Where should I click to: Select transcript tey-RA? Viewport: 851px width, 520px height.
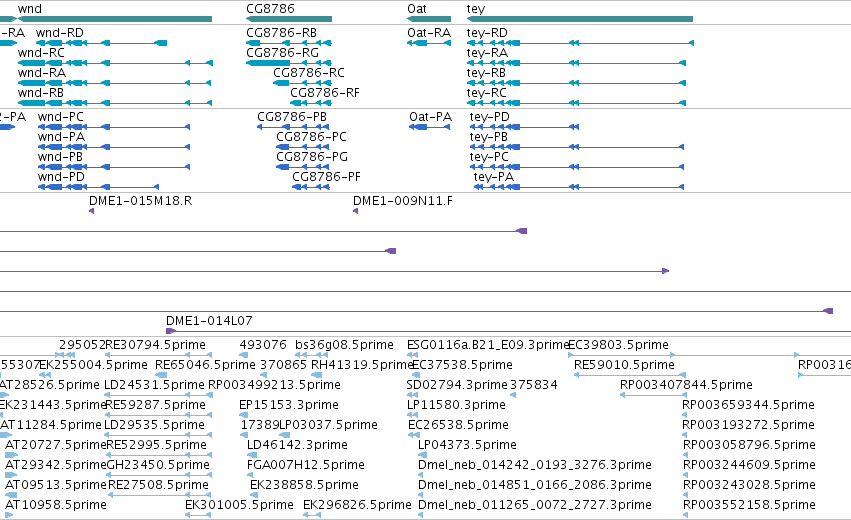coord(487,53)
